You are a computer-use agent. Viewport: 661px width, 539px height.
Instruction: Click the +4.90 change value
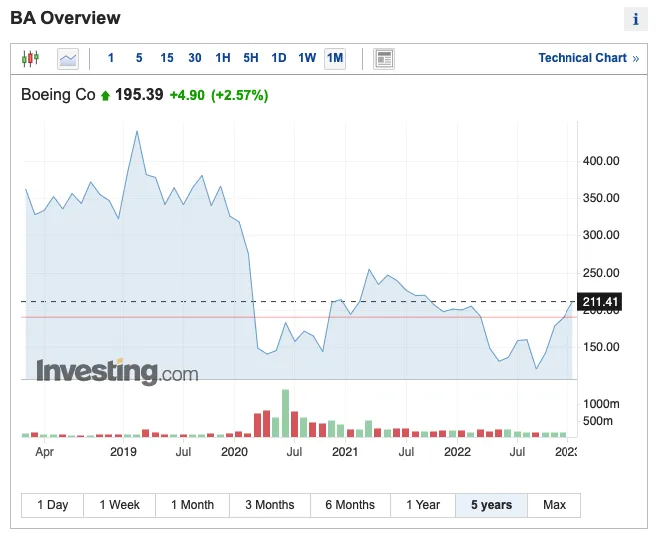tap(187, 95)
